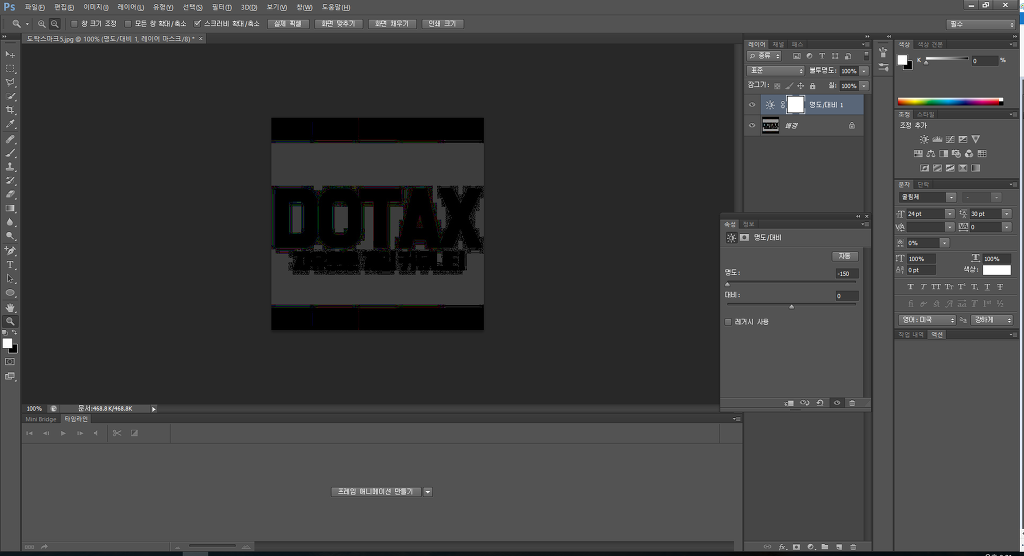Select the Horizontal Type tool
The image size is (1024, 556).
coord(10,265)
